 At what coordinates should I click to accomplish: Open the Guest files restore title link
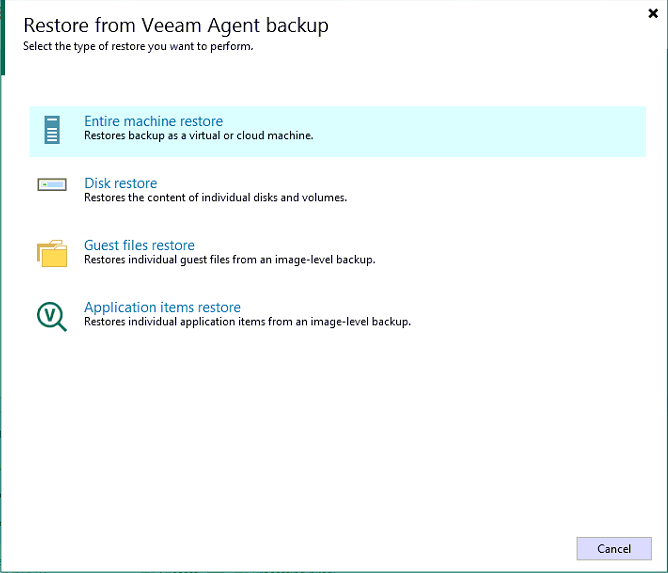click(x=139, y=245)
